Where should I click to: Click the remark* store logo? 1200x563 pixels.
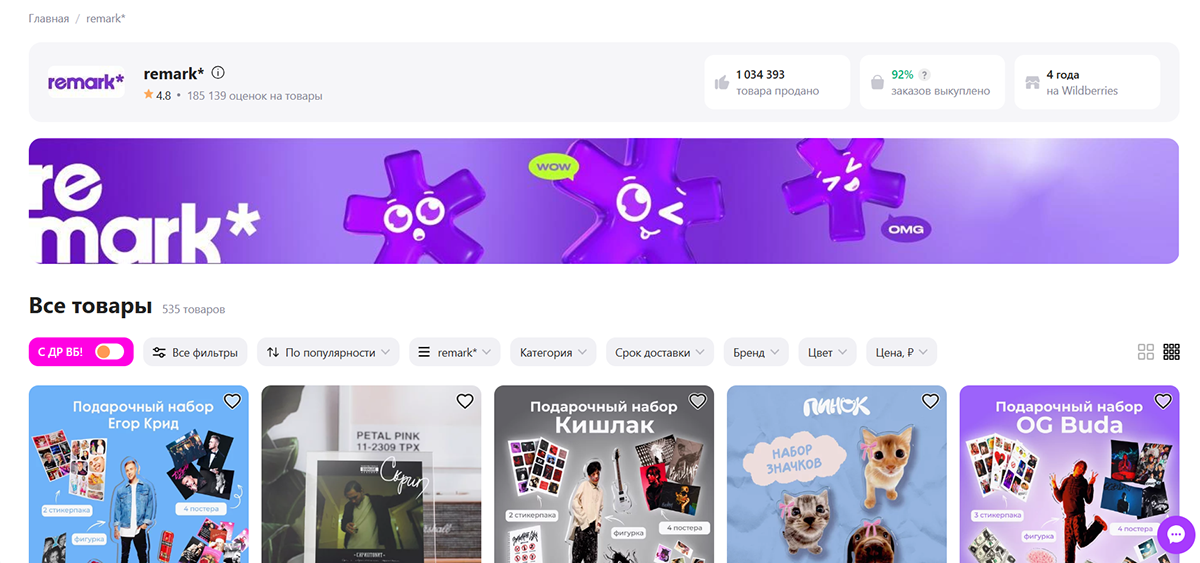[x=86, y=82]
